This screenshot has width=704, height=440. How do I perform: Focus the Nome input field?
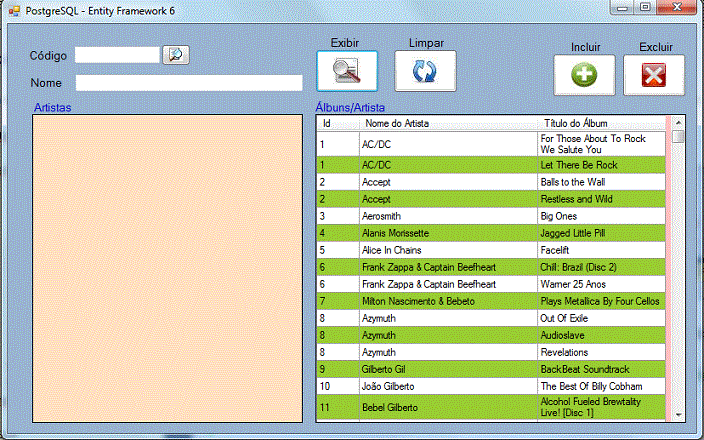(189, 83)
